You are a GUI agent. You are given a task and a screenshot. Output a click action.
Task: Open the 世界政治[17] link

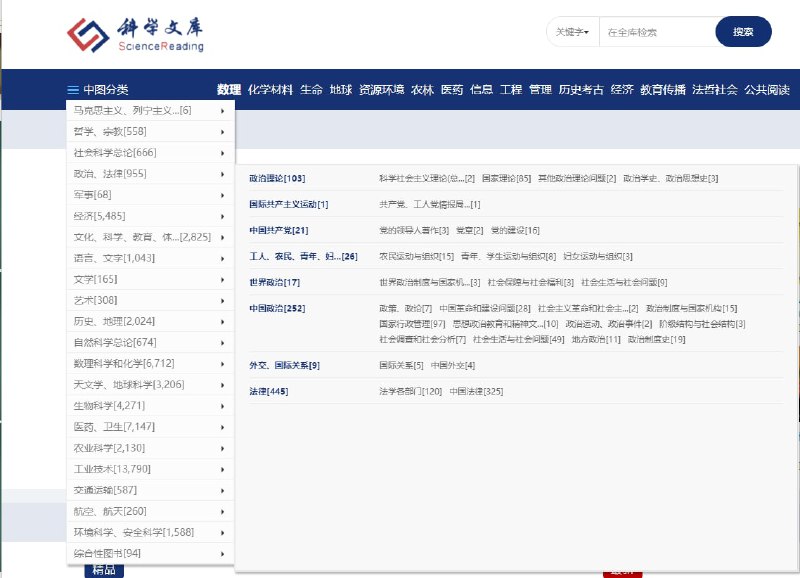(272, 282)
